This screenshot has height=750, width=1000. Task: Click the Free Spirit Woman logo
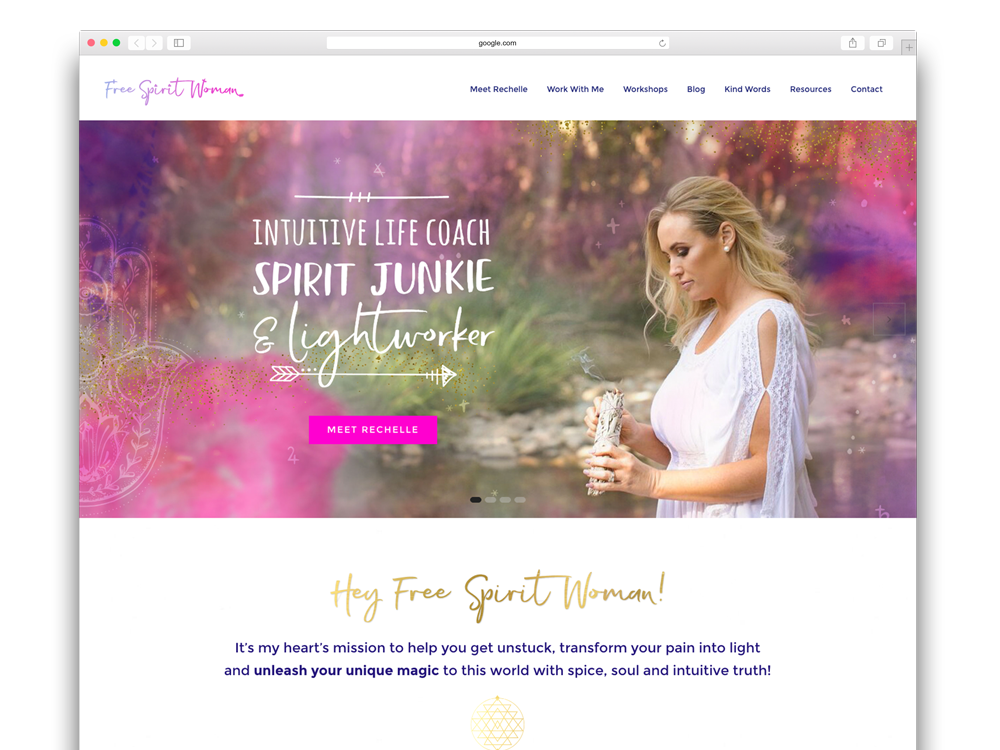(x=173, y=91)
